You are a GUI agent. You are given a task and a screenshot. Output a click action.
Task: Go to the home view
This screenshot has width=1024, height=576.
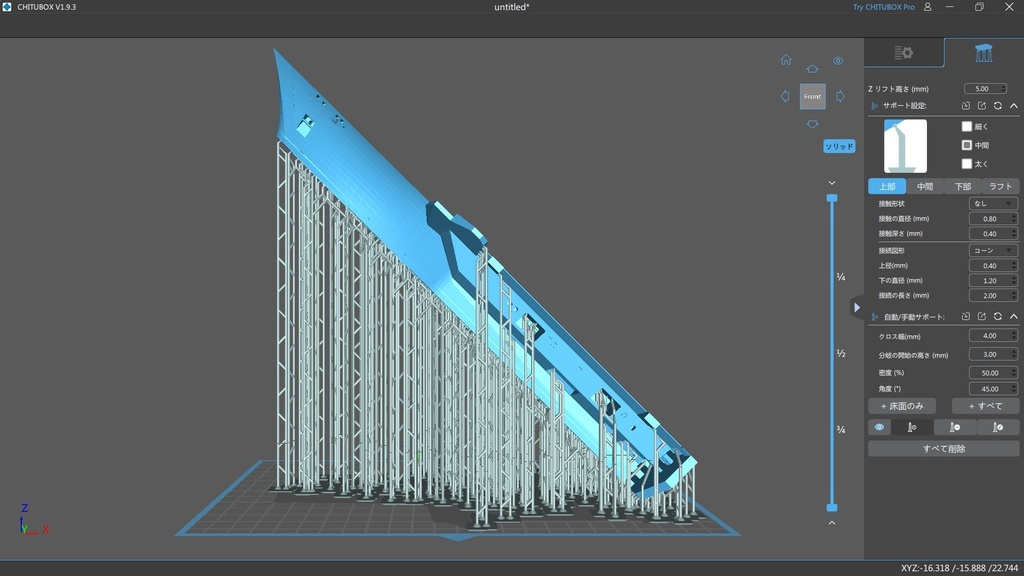tap(786, 59)
